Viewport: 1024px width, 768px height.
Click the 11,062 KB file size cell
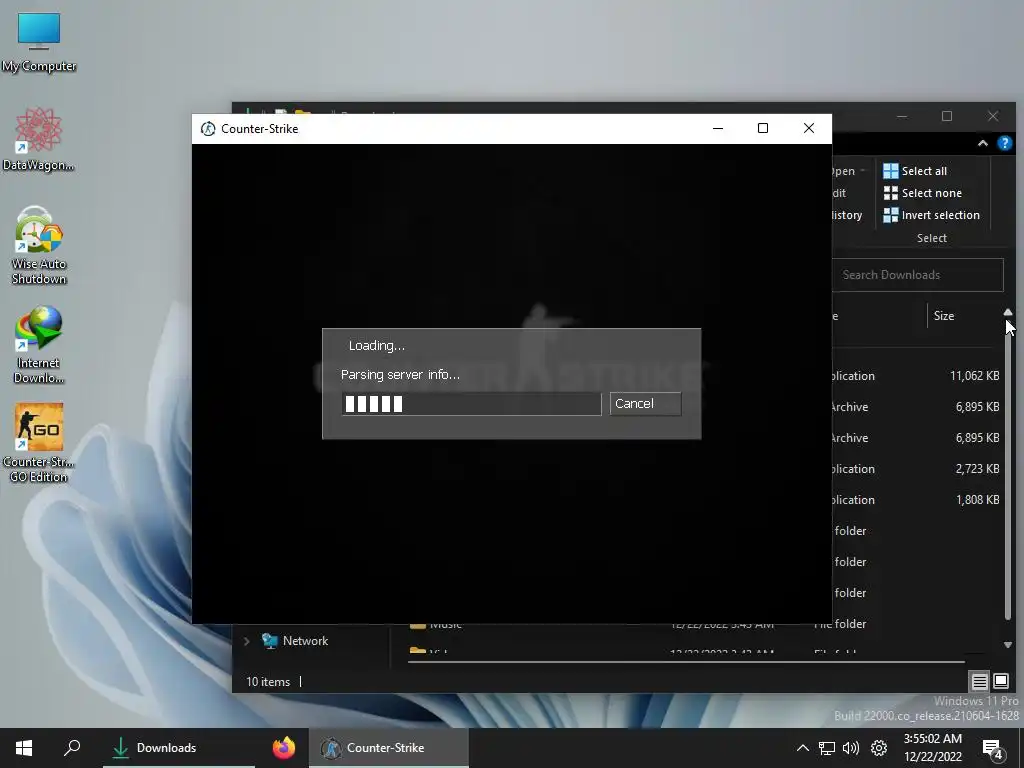(974, 376)
